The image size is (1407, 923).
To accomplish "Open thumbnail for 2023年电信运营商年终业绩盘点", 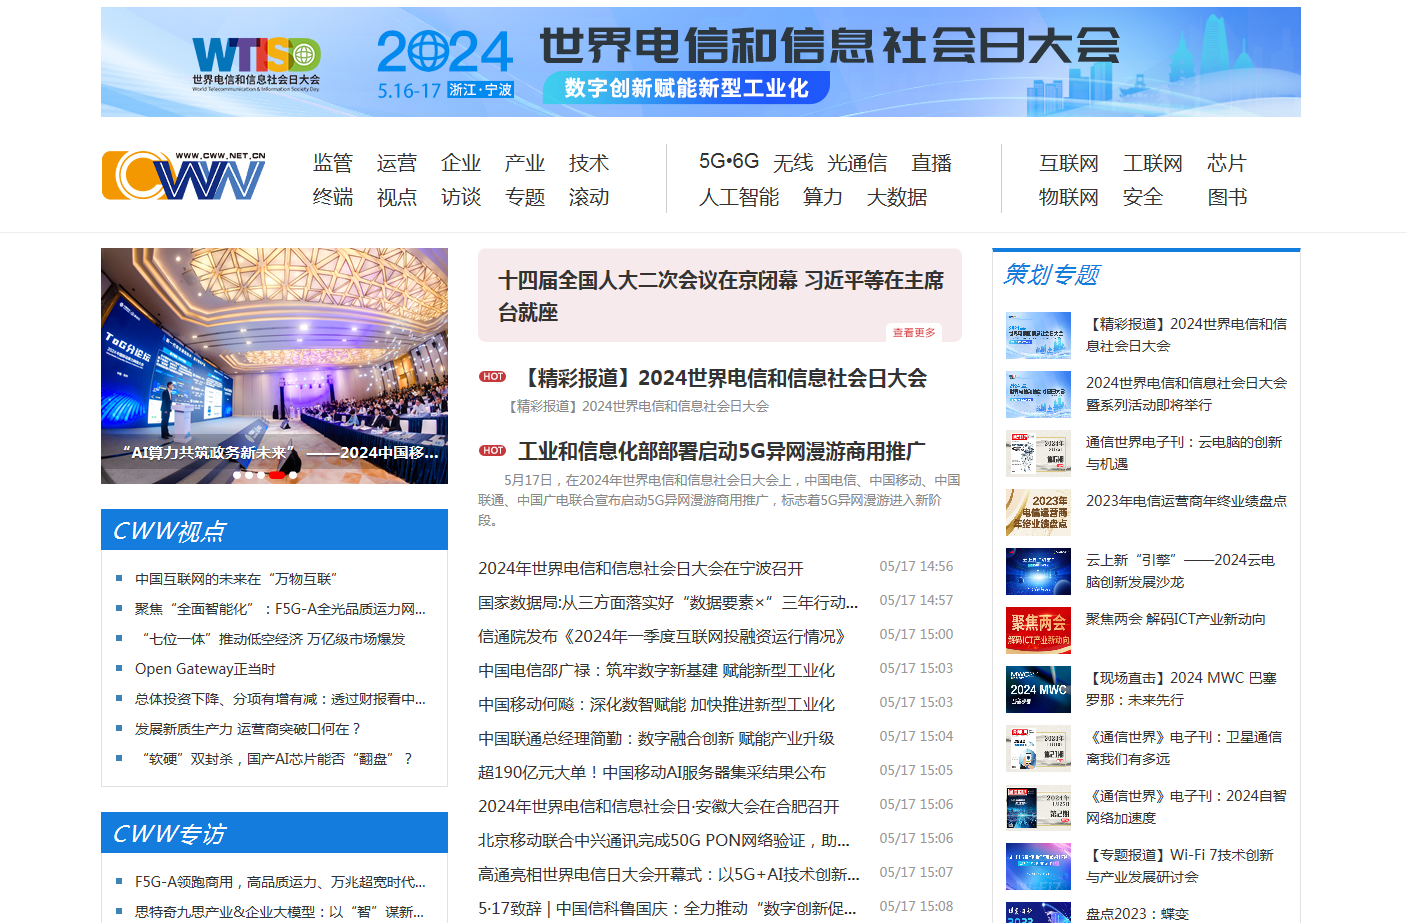I will pyautogui.click(x=1038, y=512).
